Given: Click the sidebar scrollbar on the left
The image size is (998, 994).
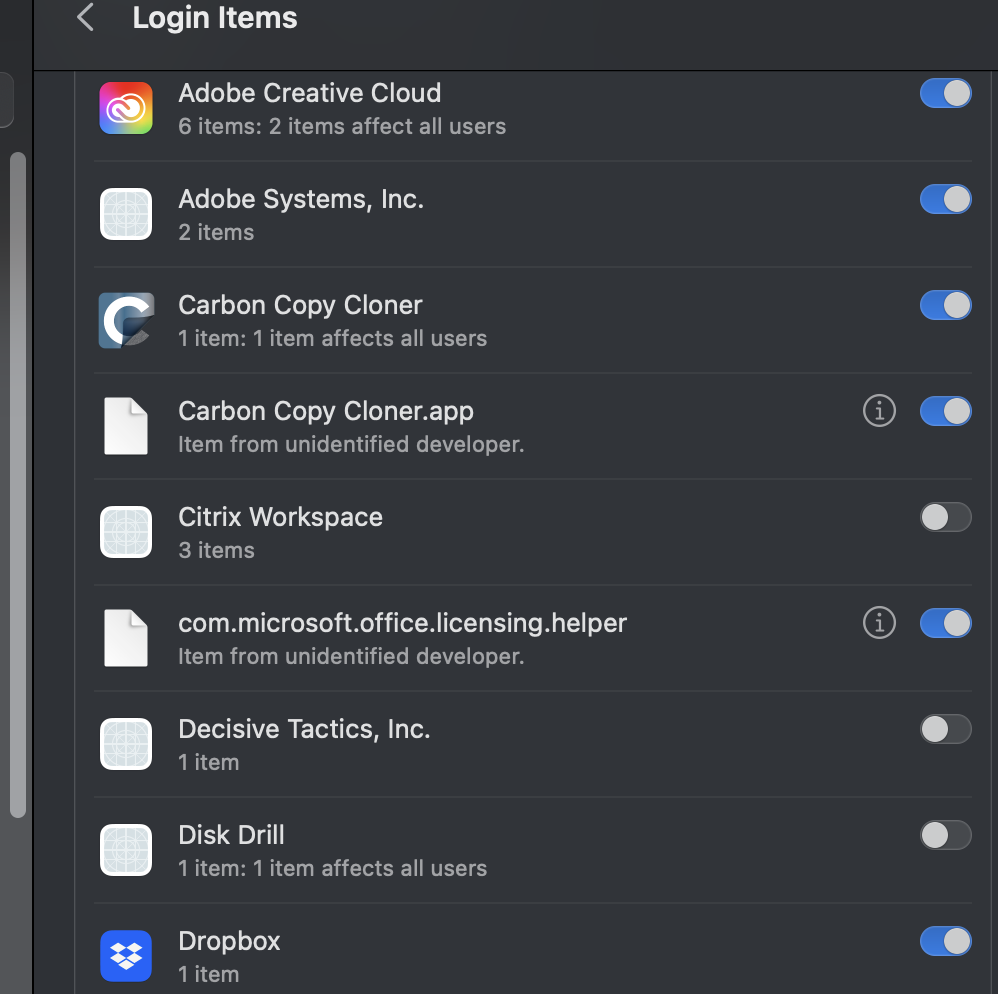Looking at the screenshot, I should [x=17, y=480].
